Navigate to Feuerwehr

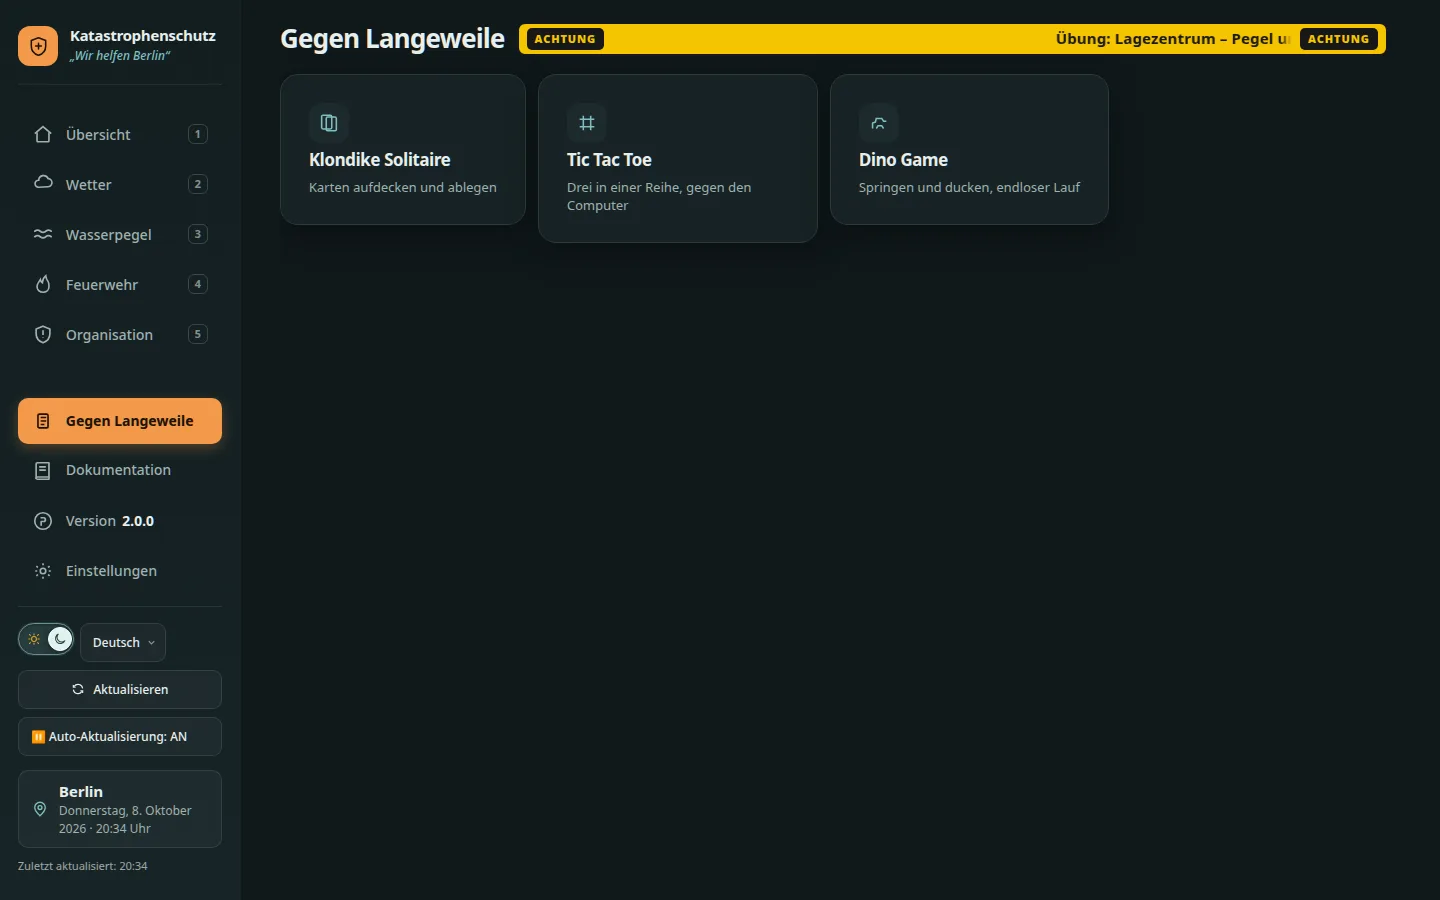coord(120,284)
